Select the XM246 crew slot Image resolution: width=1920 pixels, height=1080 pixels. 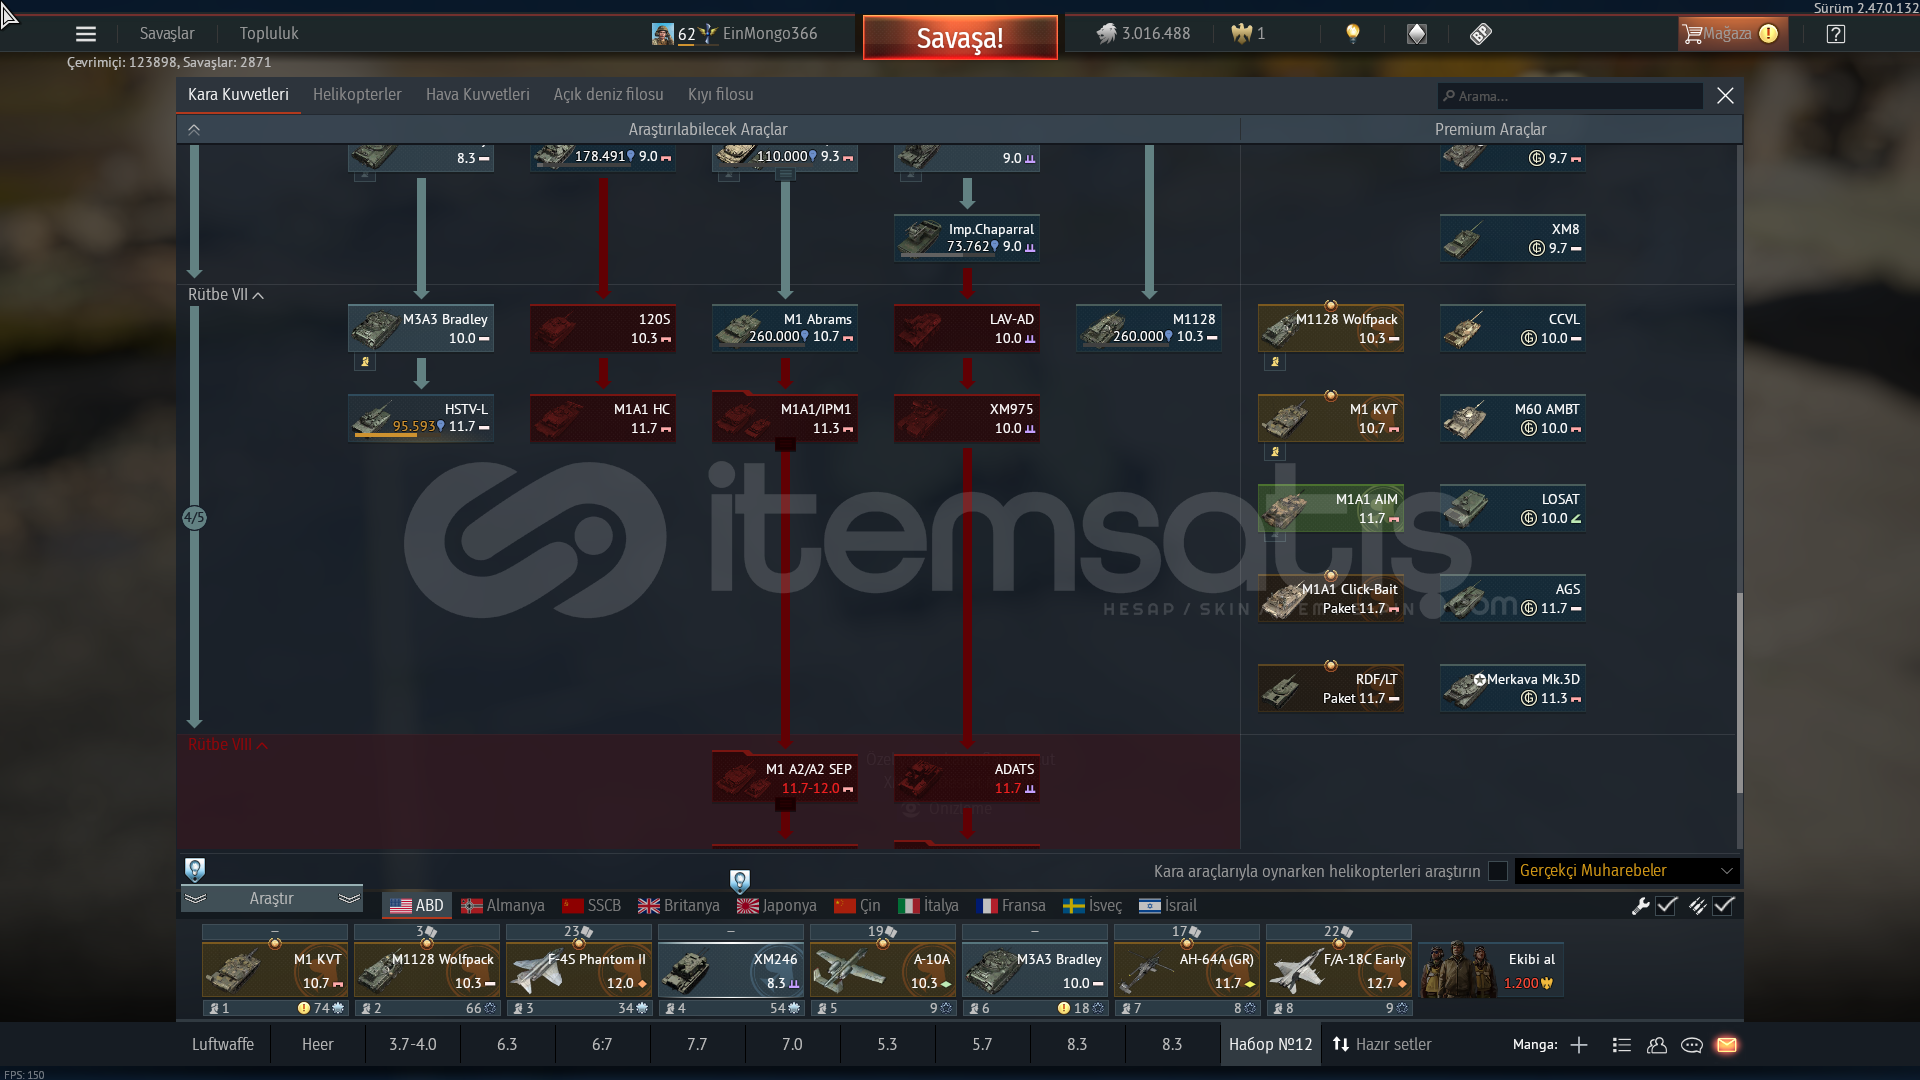tap(731, 970)
